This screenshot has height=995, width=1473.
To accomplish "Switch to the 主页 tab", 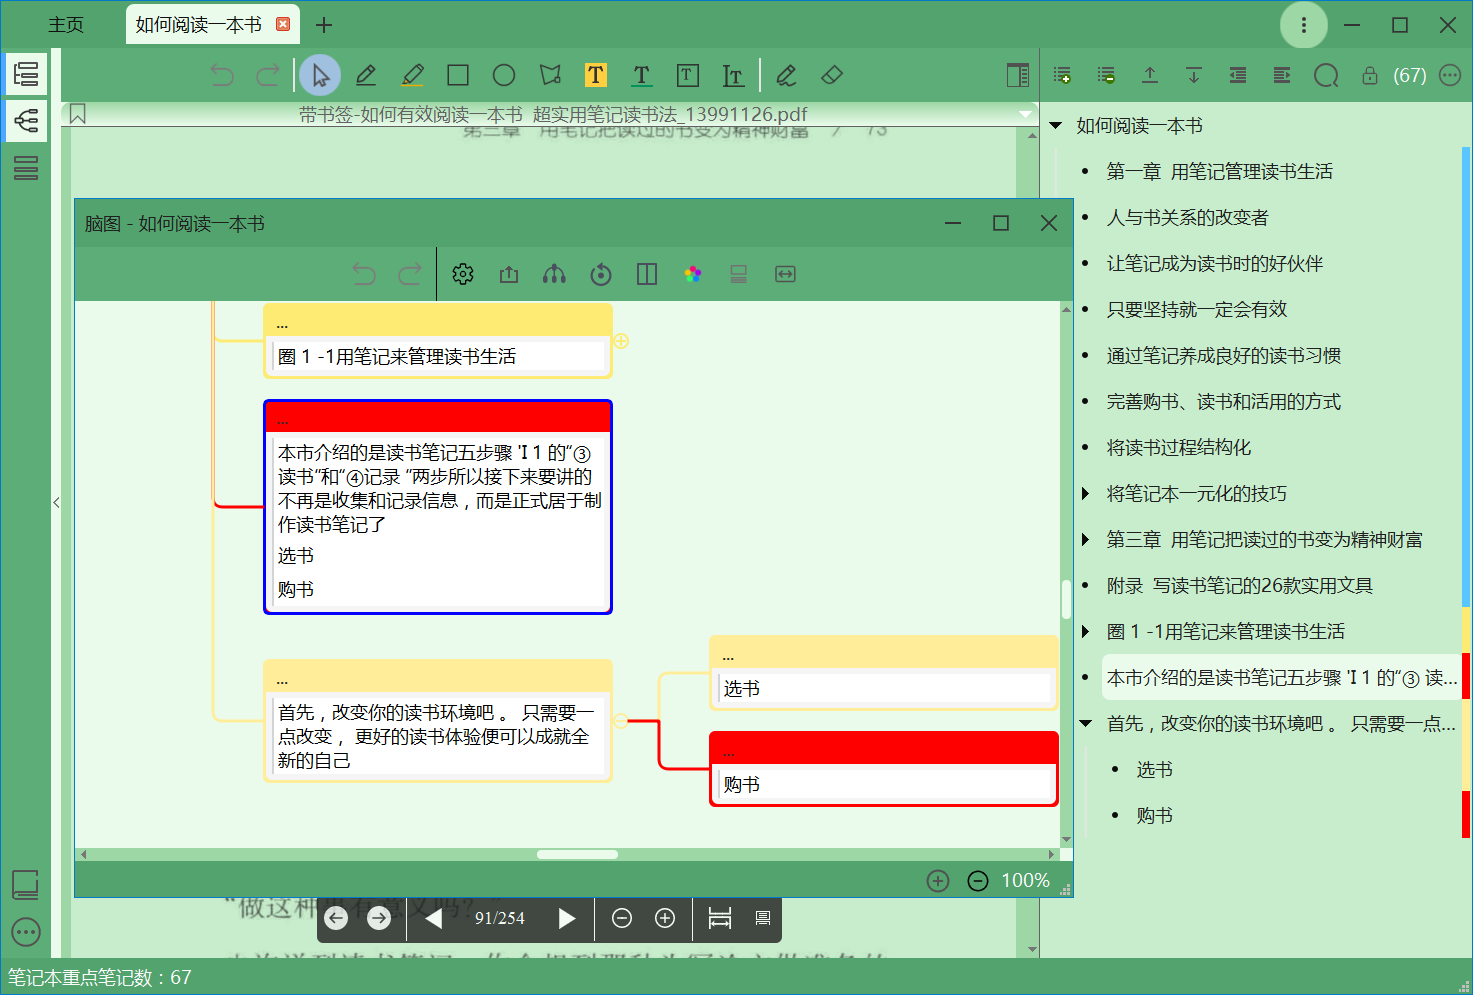I will click(66, 24).
